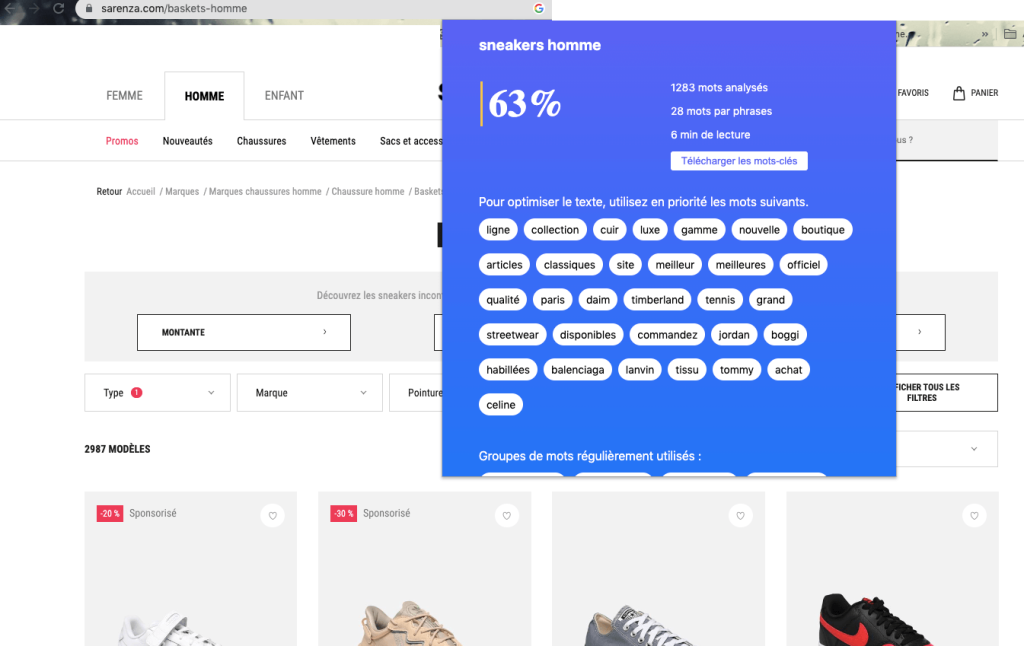Click the 'ligne' keyword chip

coord(498,230)
